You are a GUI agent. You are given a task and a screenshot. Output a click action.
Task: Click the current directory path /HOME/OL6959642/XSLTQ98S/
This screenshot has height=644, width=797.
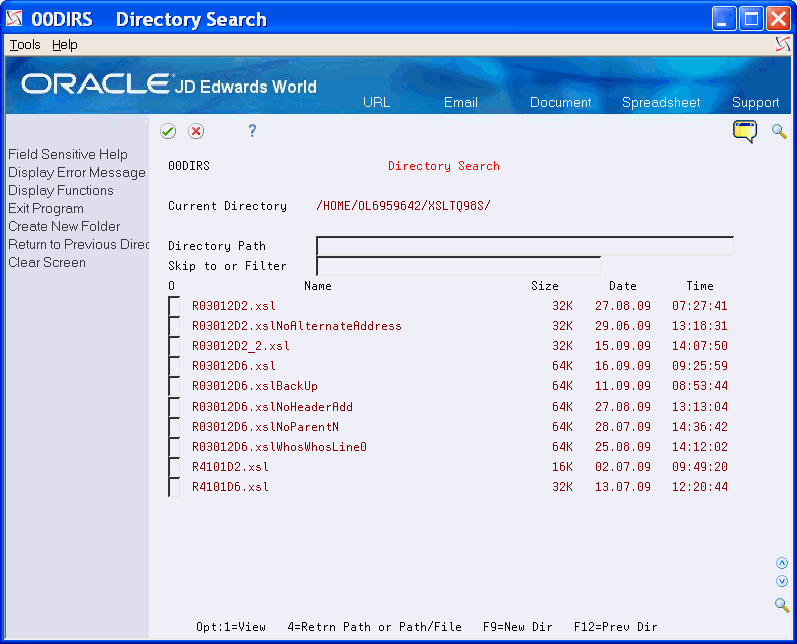click(404, 206)
